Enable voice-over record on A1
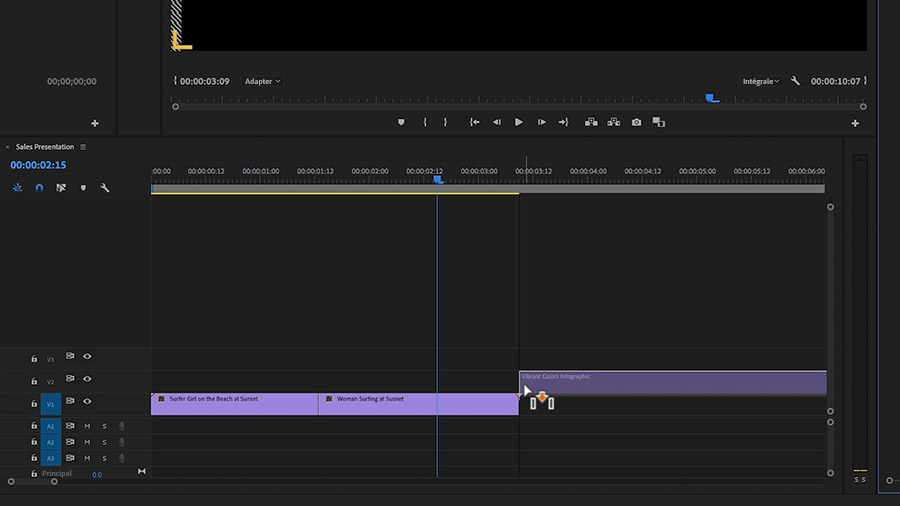 [122, 426]
